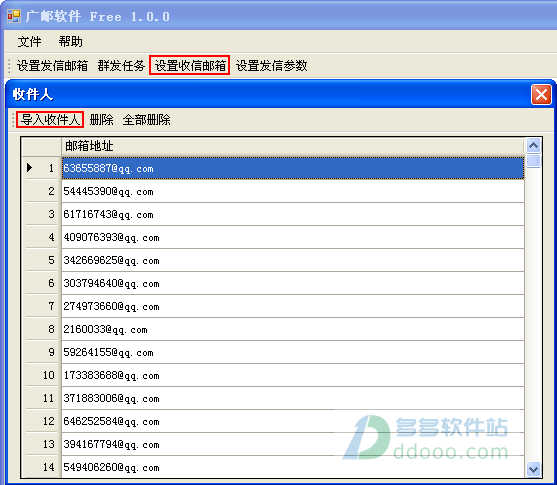Open 设置发信参数 settings
The height and width of the screenshot is (485, 557).
[x=271, y=65]
